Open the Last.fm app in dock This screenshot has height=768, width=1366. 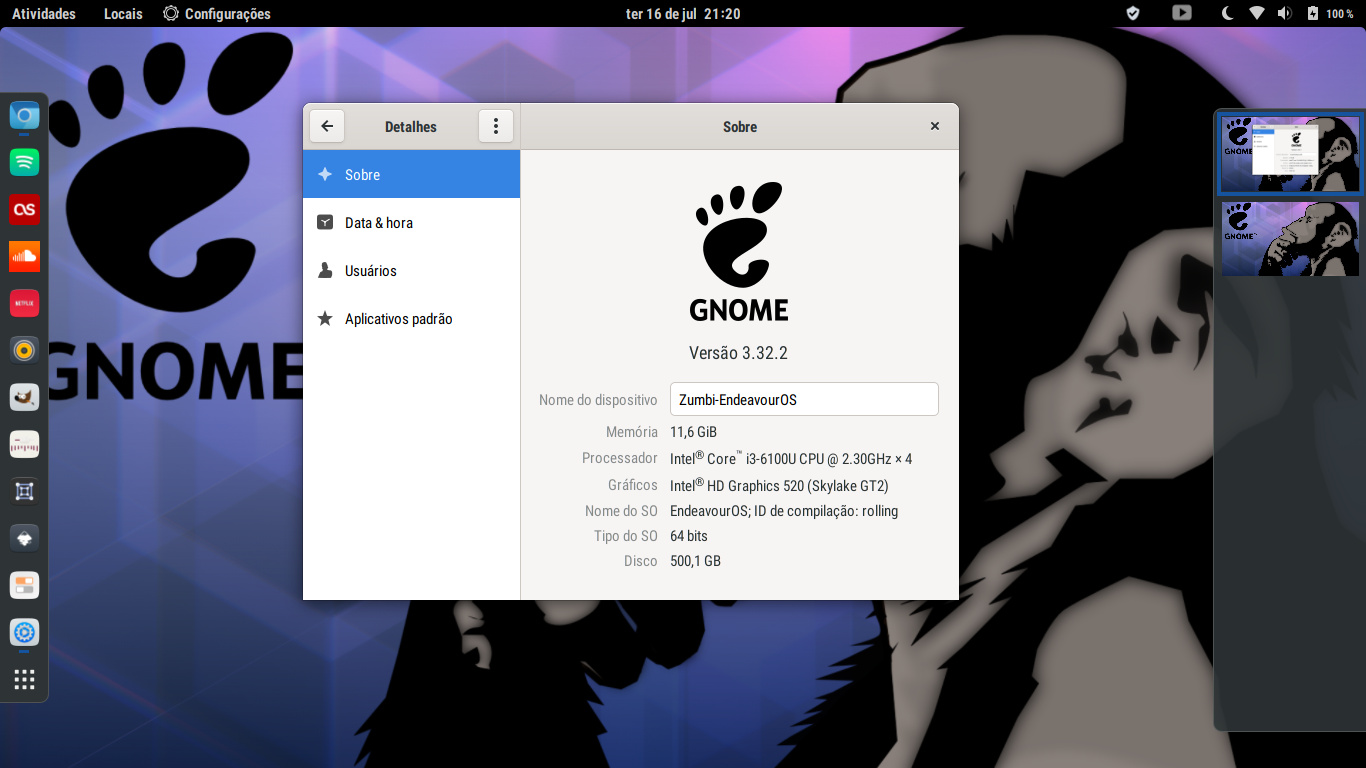click(x=25, y=209)
